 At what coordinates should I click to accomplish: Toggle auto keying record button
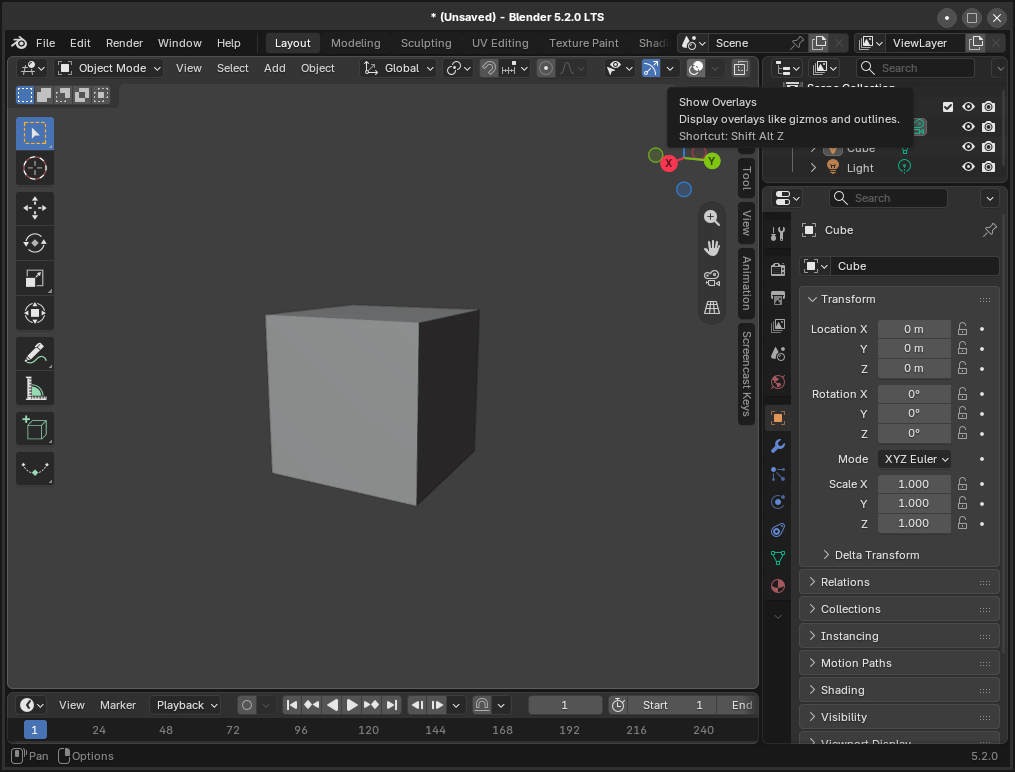pyautogui.click(x=247, y=705)
